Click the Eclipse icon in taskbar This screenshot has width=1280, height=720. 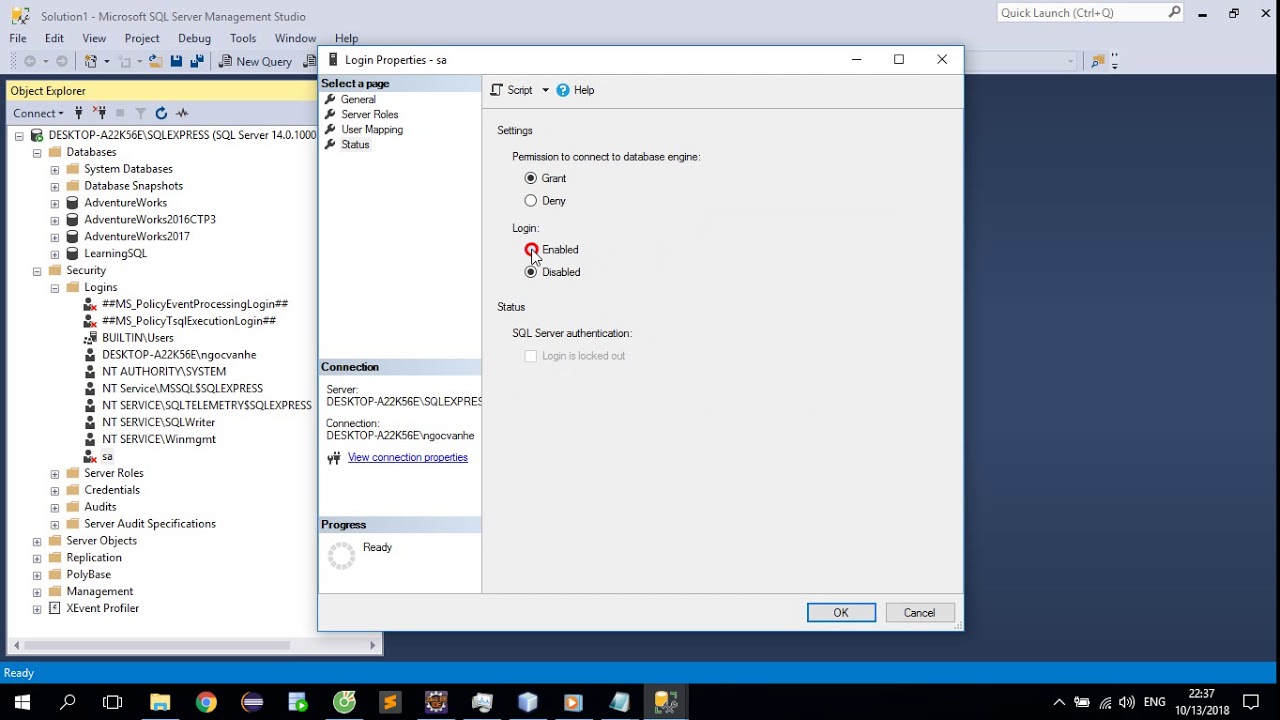[x=252, y=702]
